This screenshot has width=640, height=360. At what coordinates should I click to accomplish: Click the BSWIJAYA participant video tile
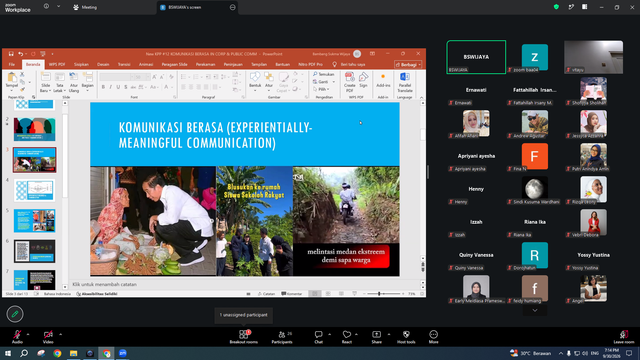(476, 57)
